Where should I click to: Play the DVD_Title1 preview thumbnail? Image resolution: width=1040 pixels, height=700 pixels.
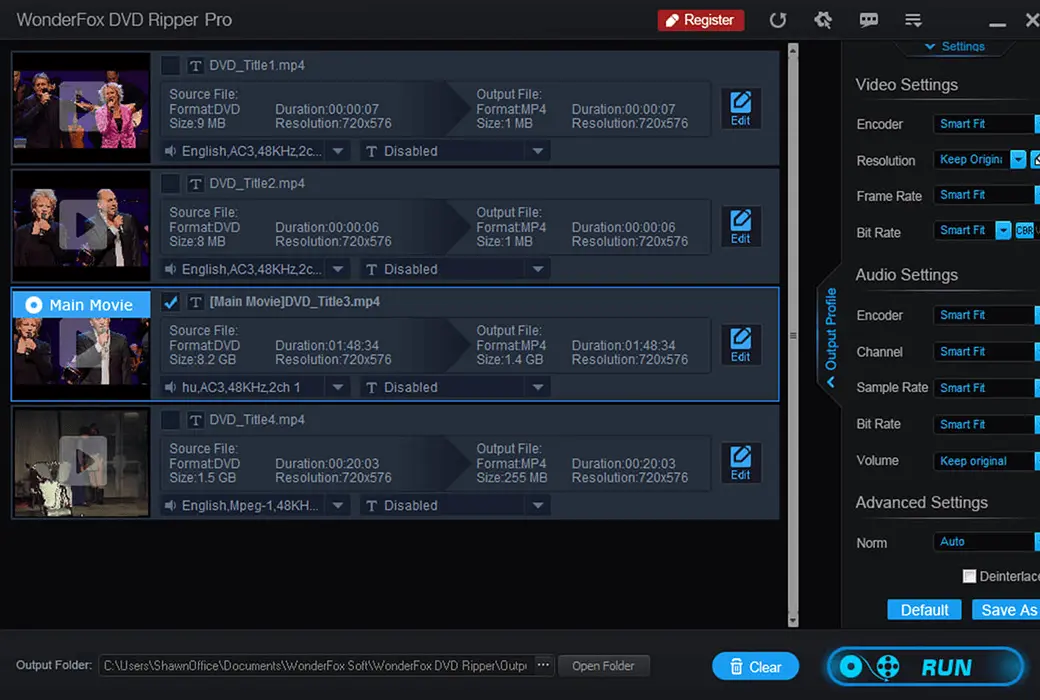click(x=82, y=107)
